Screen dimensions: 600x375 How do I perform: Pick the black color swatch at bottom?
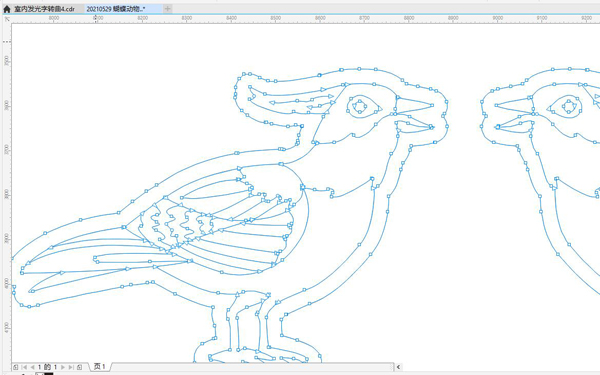49,373
